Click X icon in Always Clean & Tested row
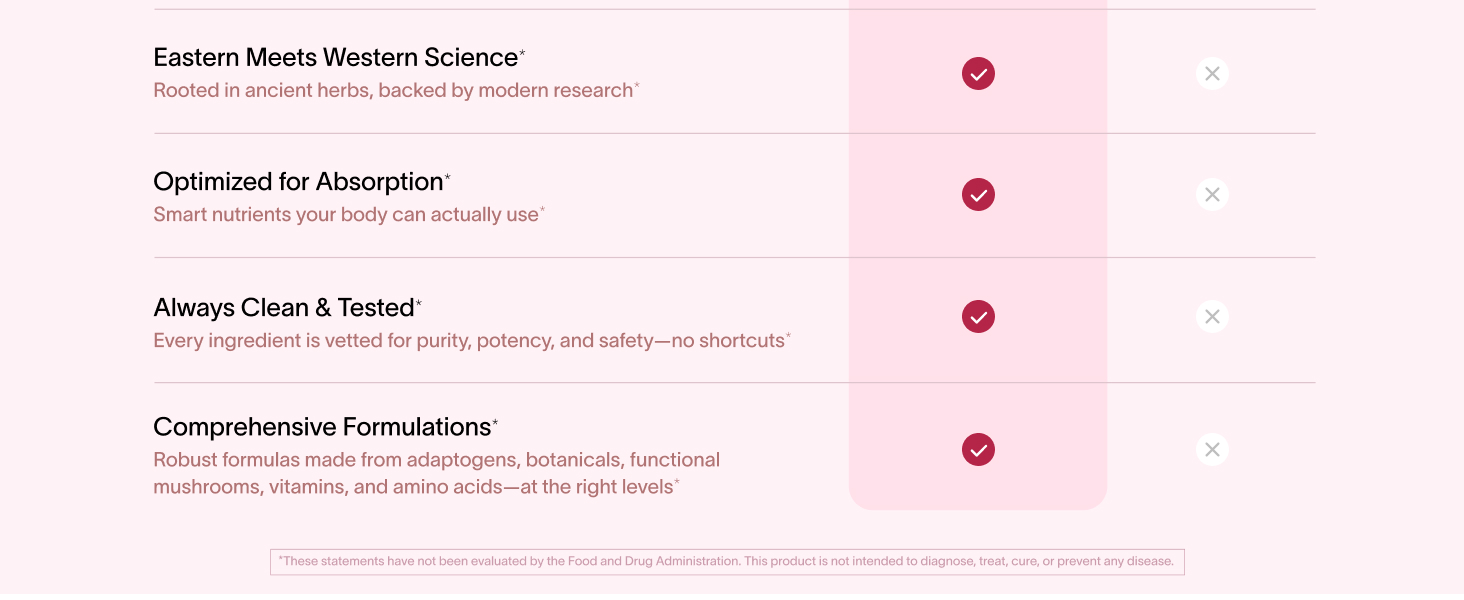1464x600 pixels. click(x=1212, y=317)
